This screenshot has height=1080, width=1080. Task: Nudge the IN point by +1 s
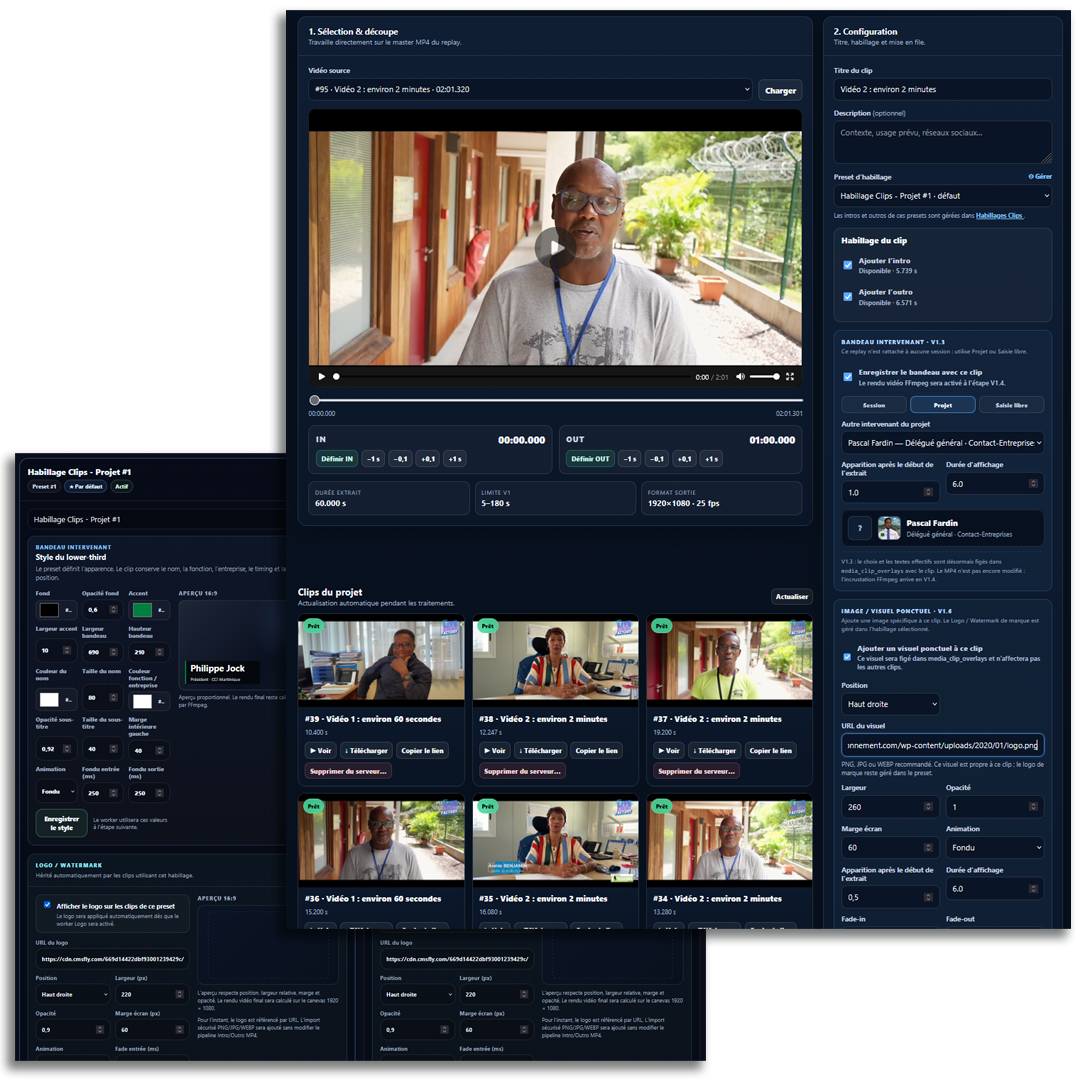(x=455, y=459)
